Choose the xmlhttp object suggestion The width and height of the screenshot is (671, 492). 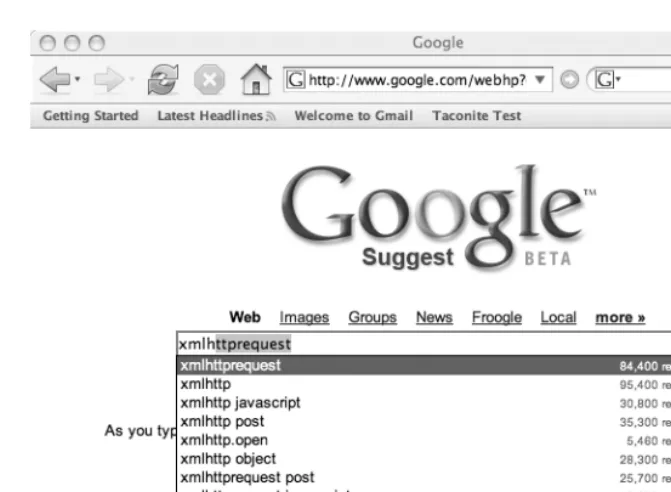tap(424, 459)
